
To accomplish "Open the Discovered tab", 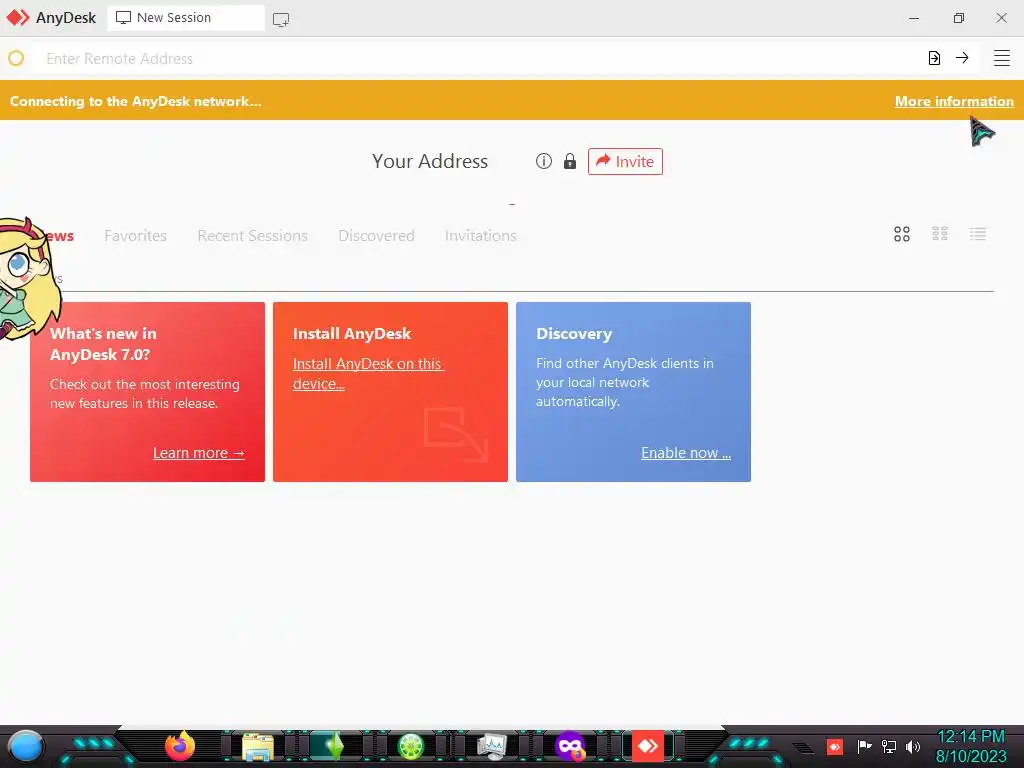I will pyautogui.click(x=376, y=236).
